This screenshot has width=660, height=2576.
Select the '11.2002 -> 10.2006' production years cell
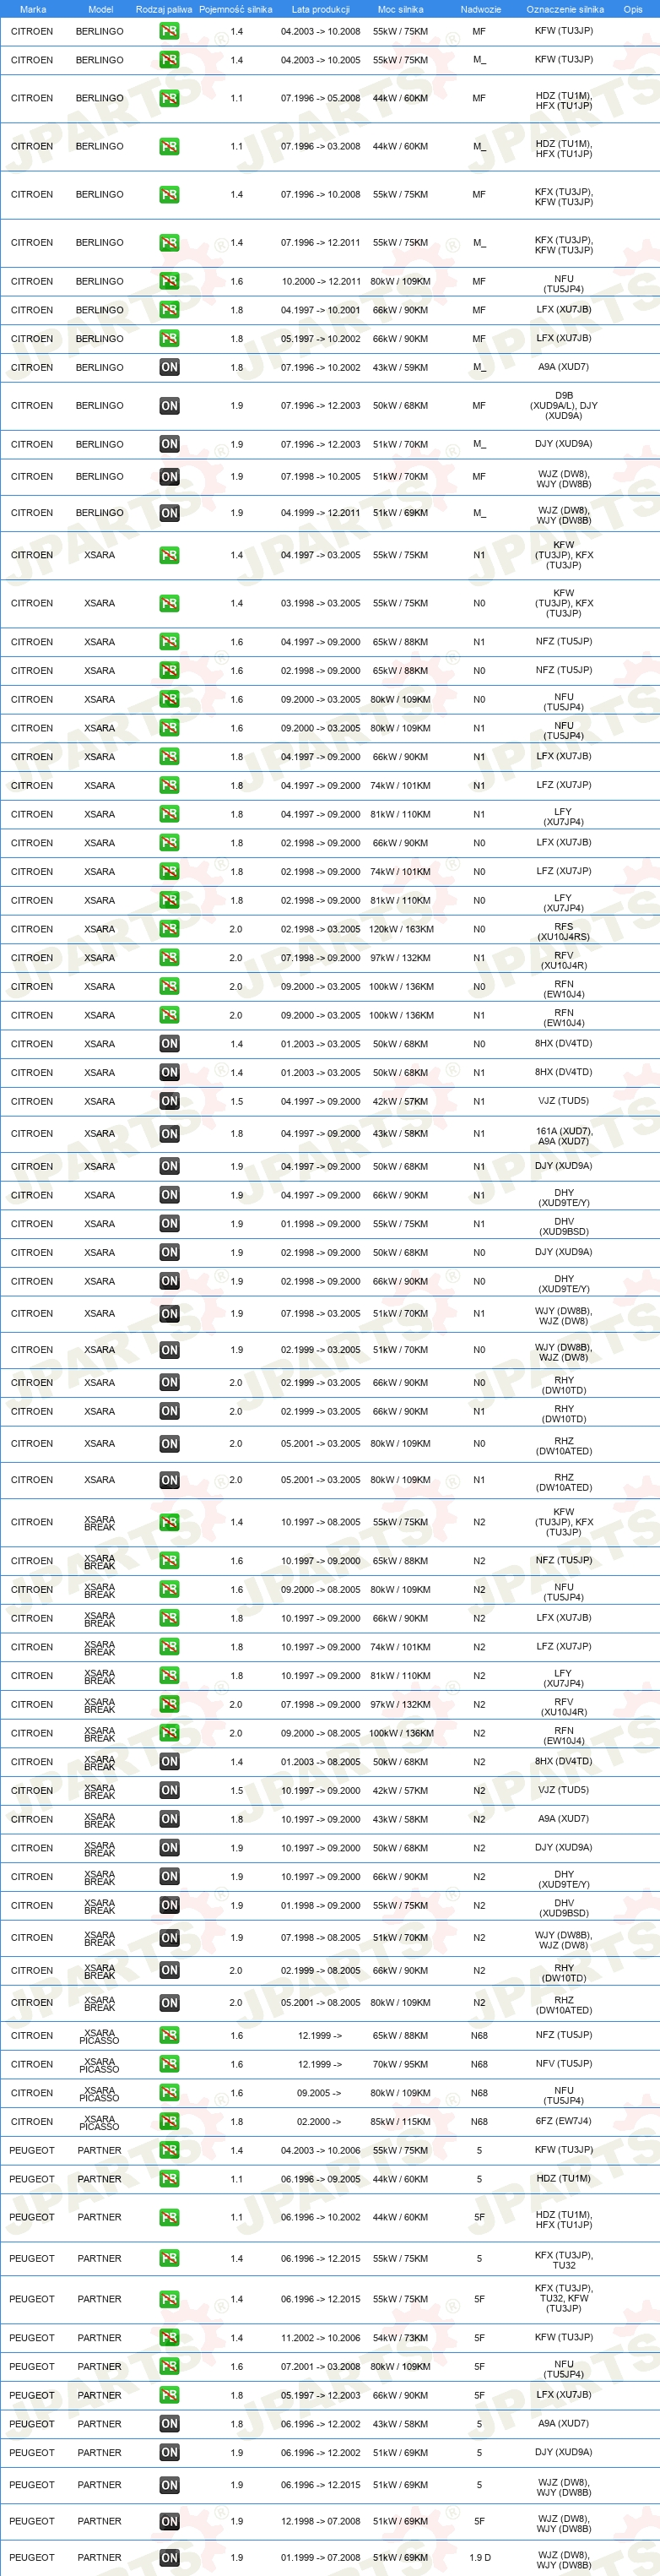pyautogui.click(x=320, y=2338)
